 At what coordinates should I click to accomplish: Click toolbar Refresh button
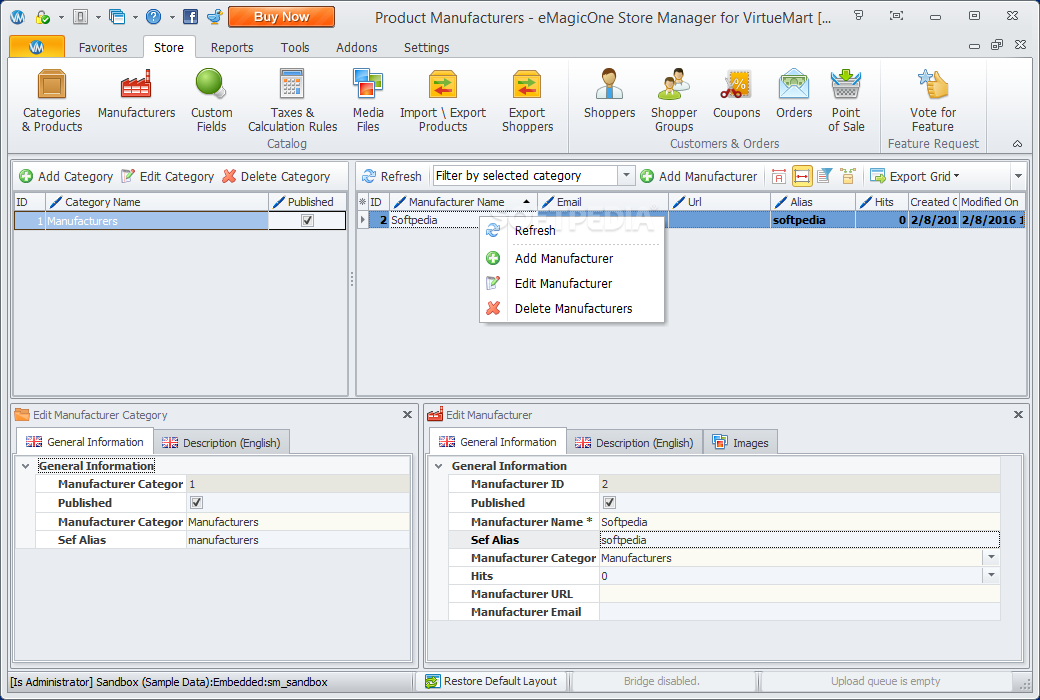pos(392,176)
